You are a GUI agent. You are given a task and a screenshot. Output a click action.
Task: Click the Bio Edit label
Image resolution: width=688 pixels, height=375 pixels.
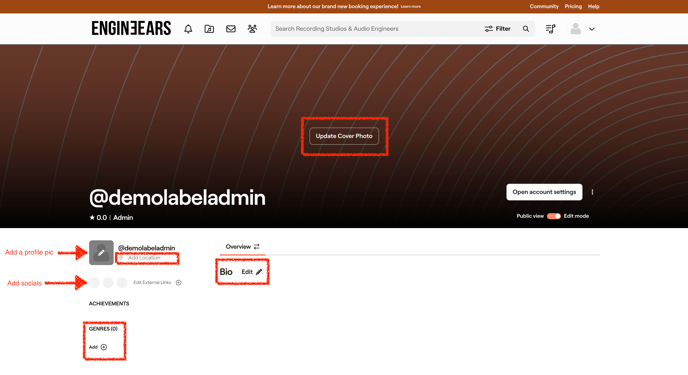[x=247, y=272]
